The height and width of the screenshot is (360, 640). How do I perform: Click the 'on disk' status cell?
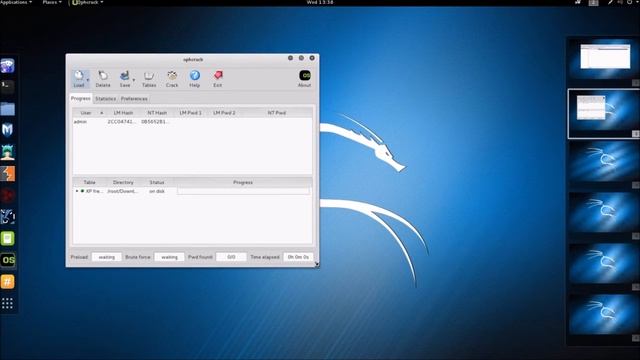157,191
